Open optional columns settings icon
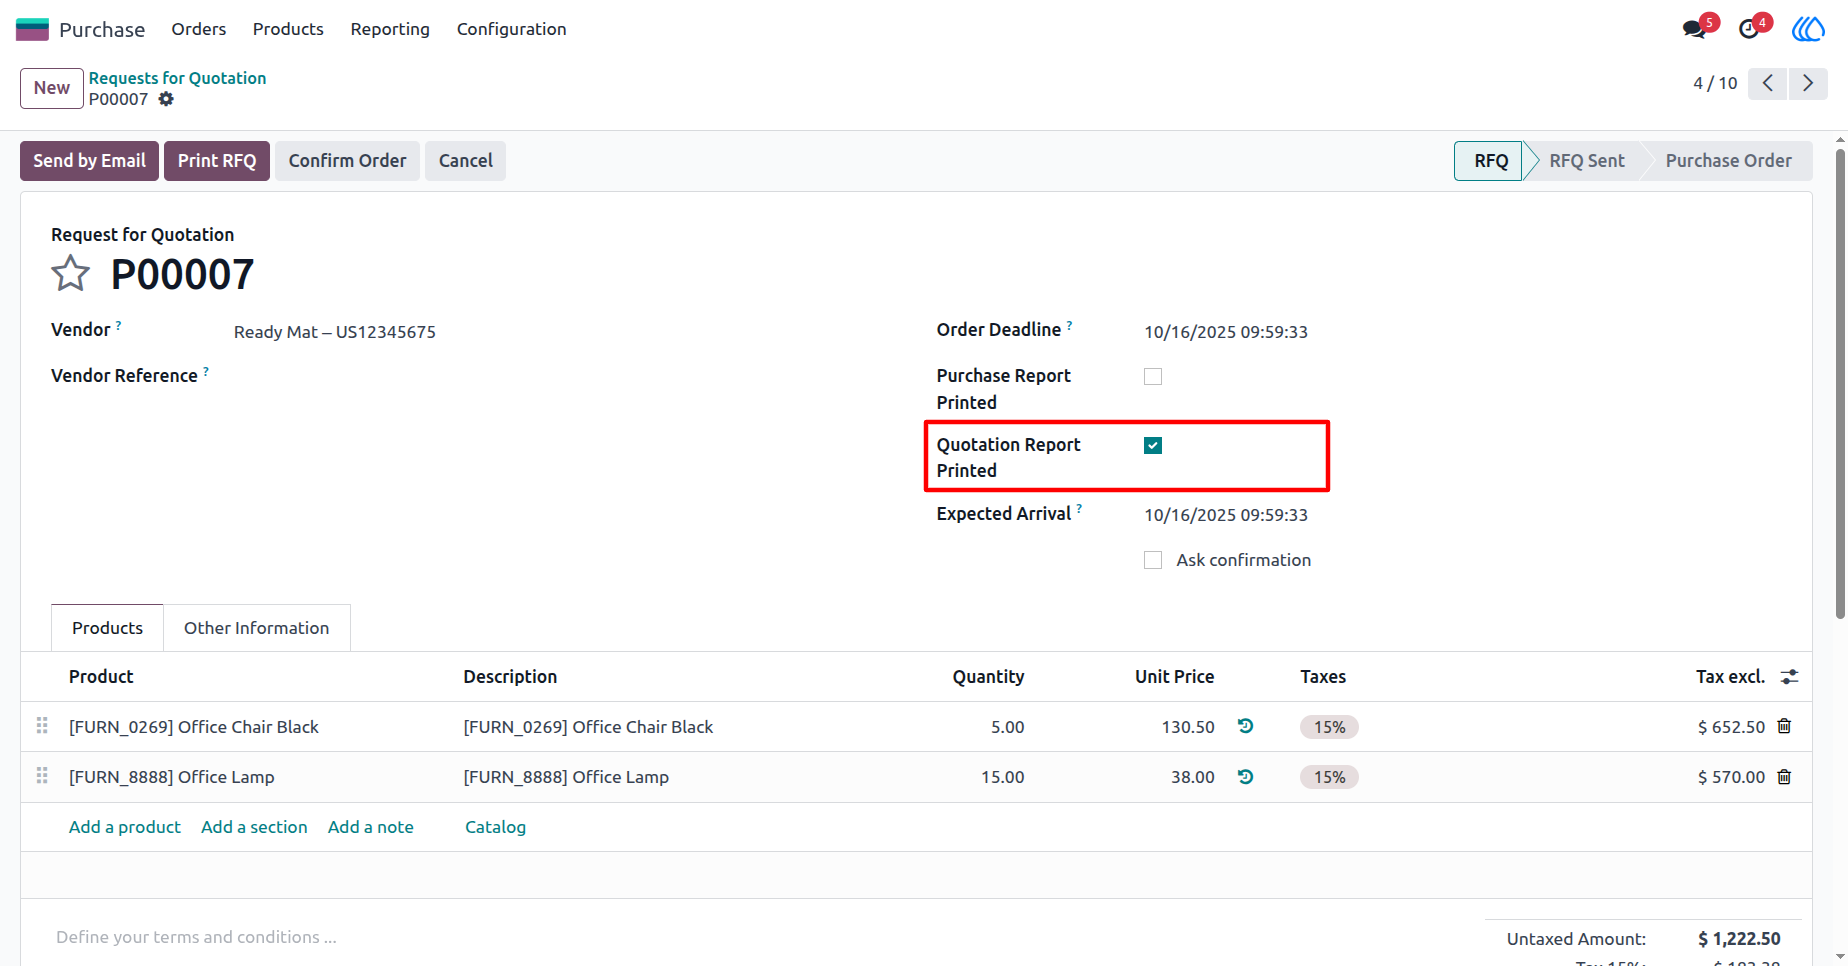Image resolution: width=1848 pixels, height=966 pixels. point(1790,677)
